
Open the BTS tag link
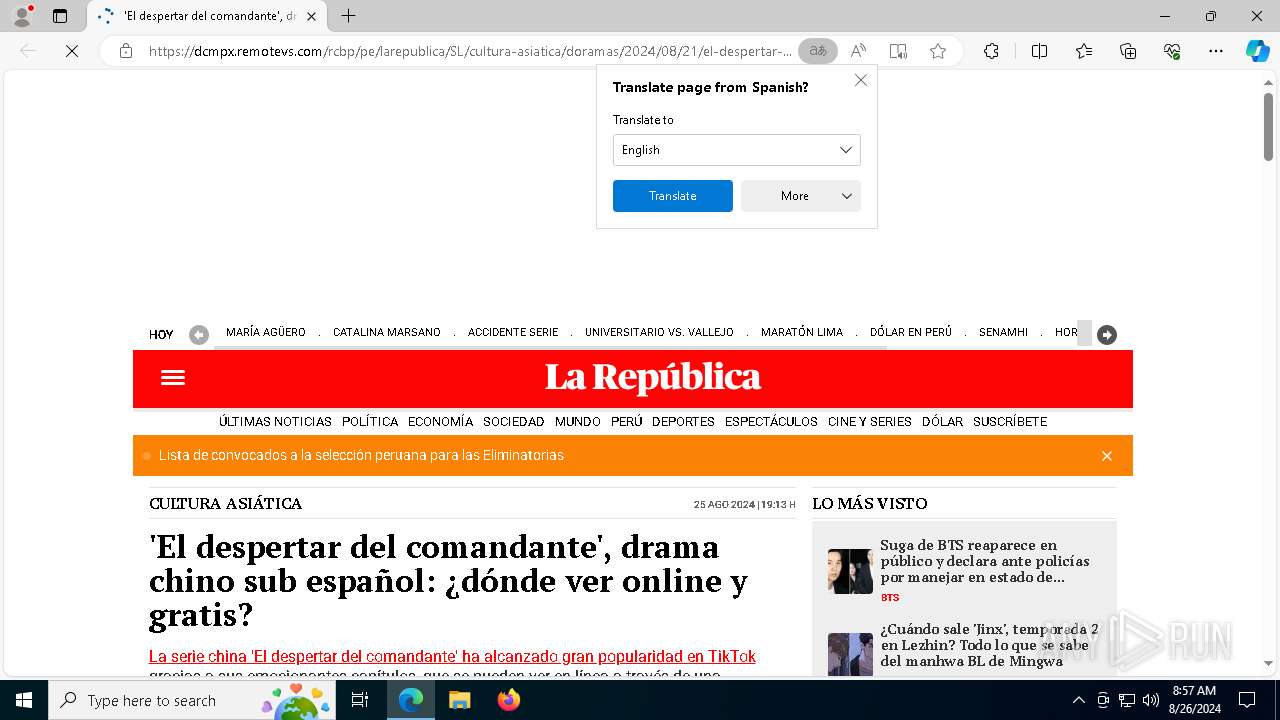[890, 598]
